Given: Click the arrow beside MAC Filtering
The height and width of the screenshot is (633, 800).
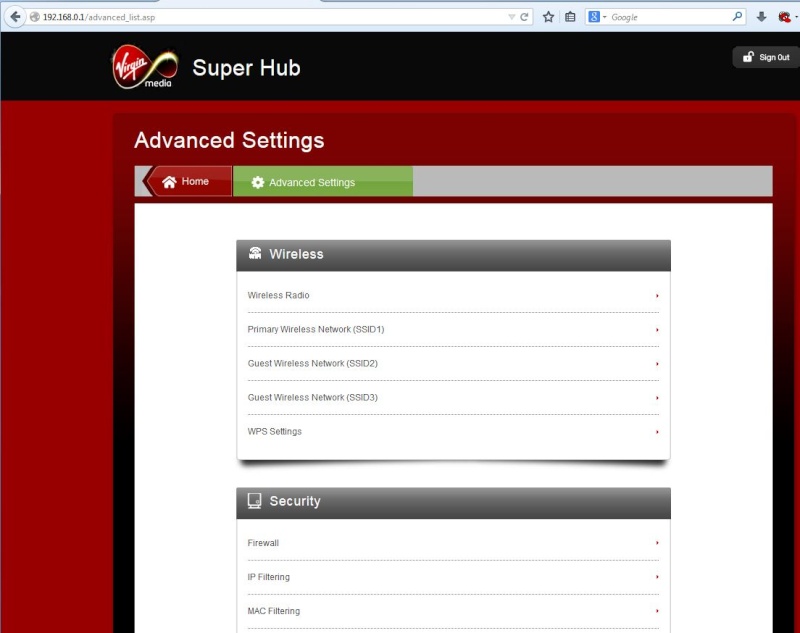Looking at the screenshot, I should point(657,611).
